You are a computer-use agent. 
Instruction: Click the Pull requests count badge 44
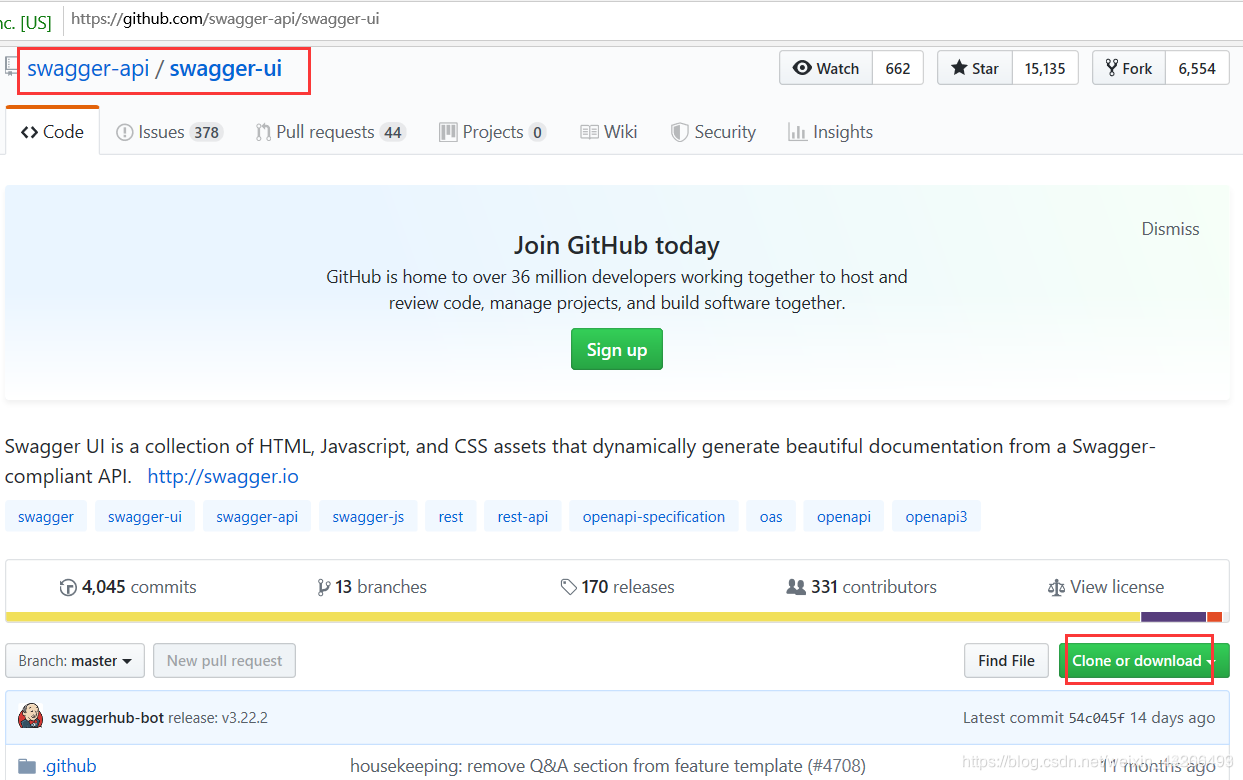coord(393,133)
